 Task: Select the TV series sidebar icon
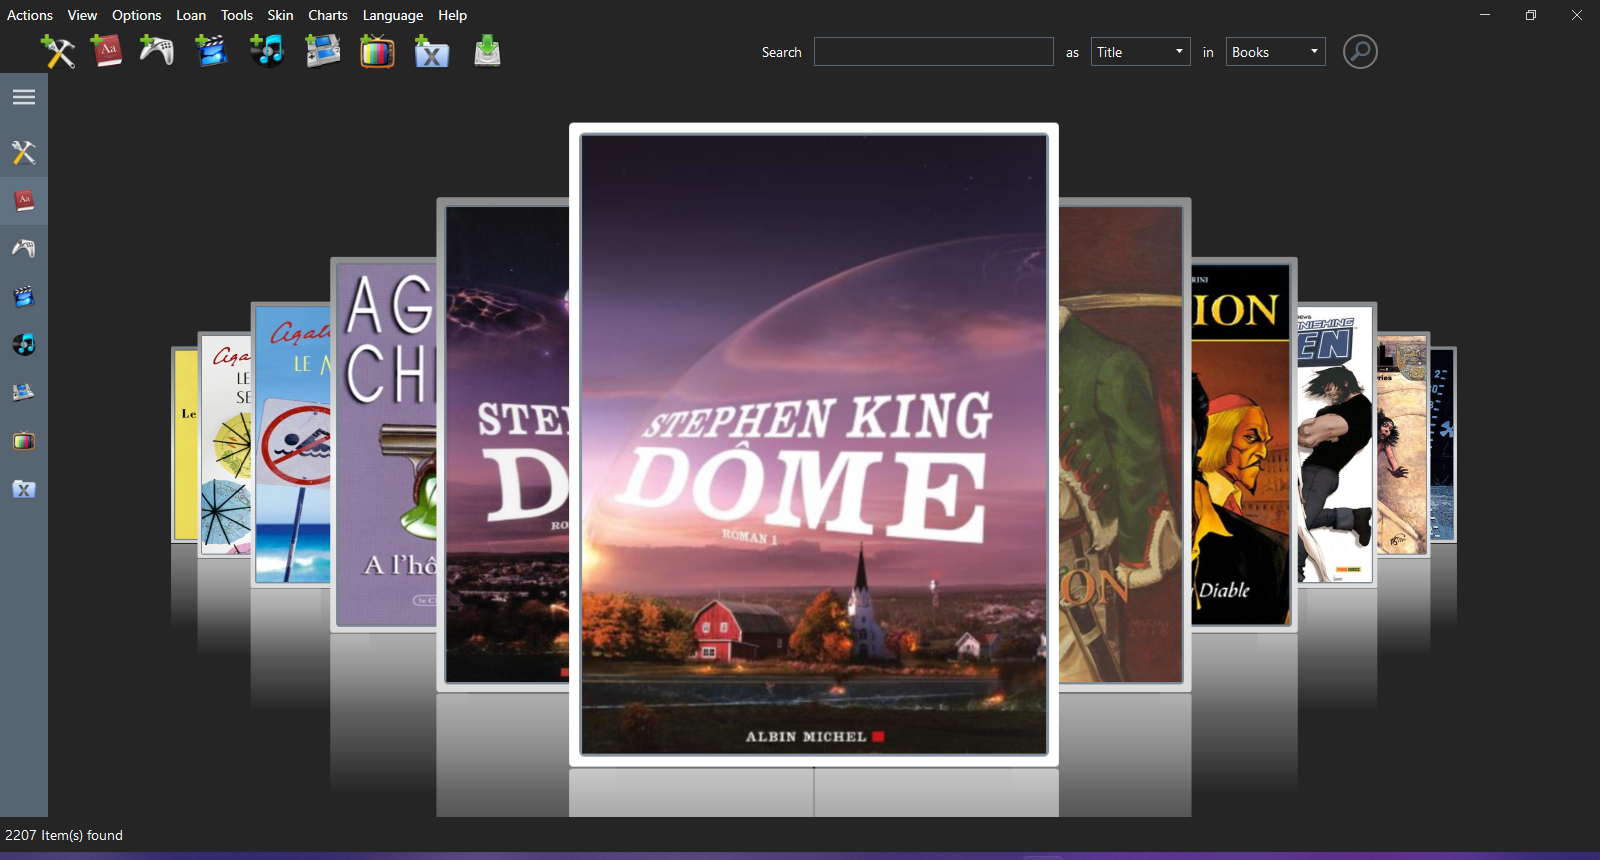click(24, 441)
